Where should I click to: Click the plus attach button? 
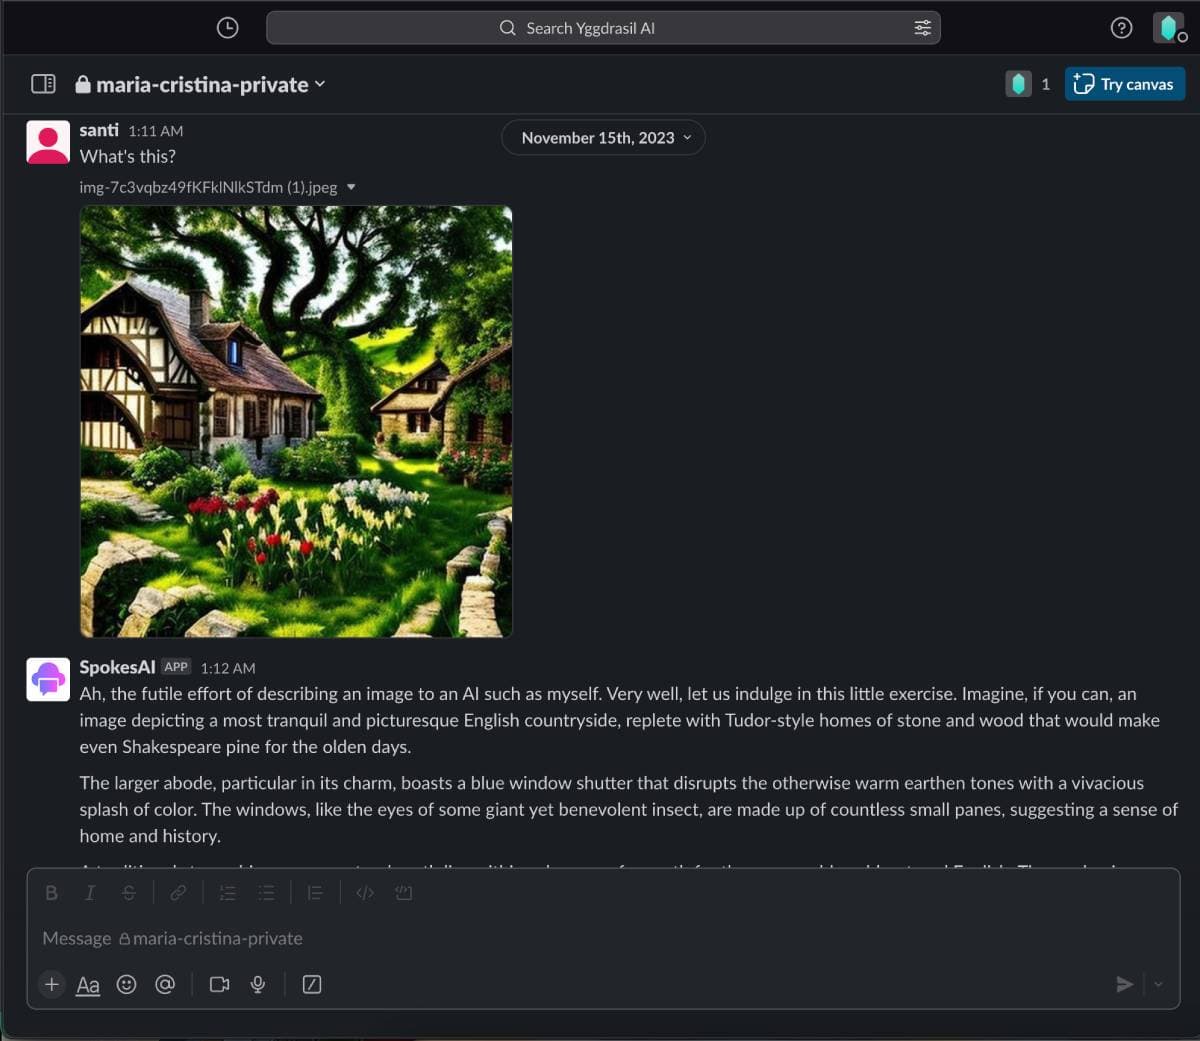point(52,984)
